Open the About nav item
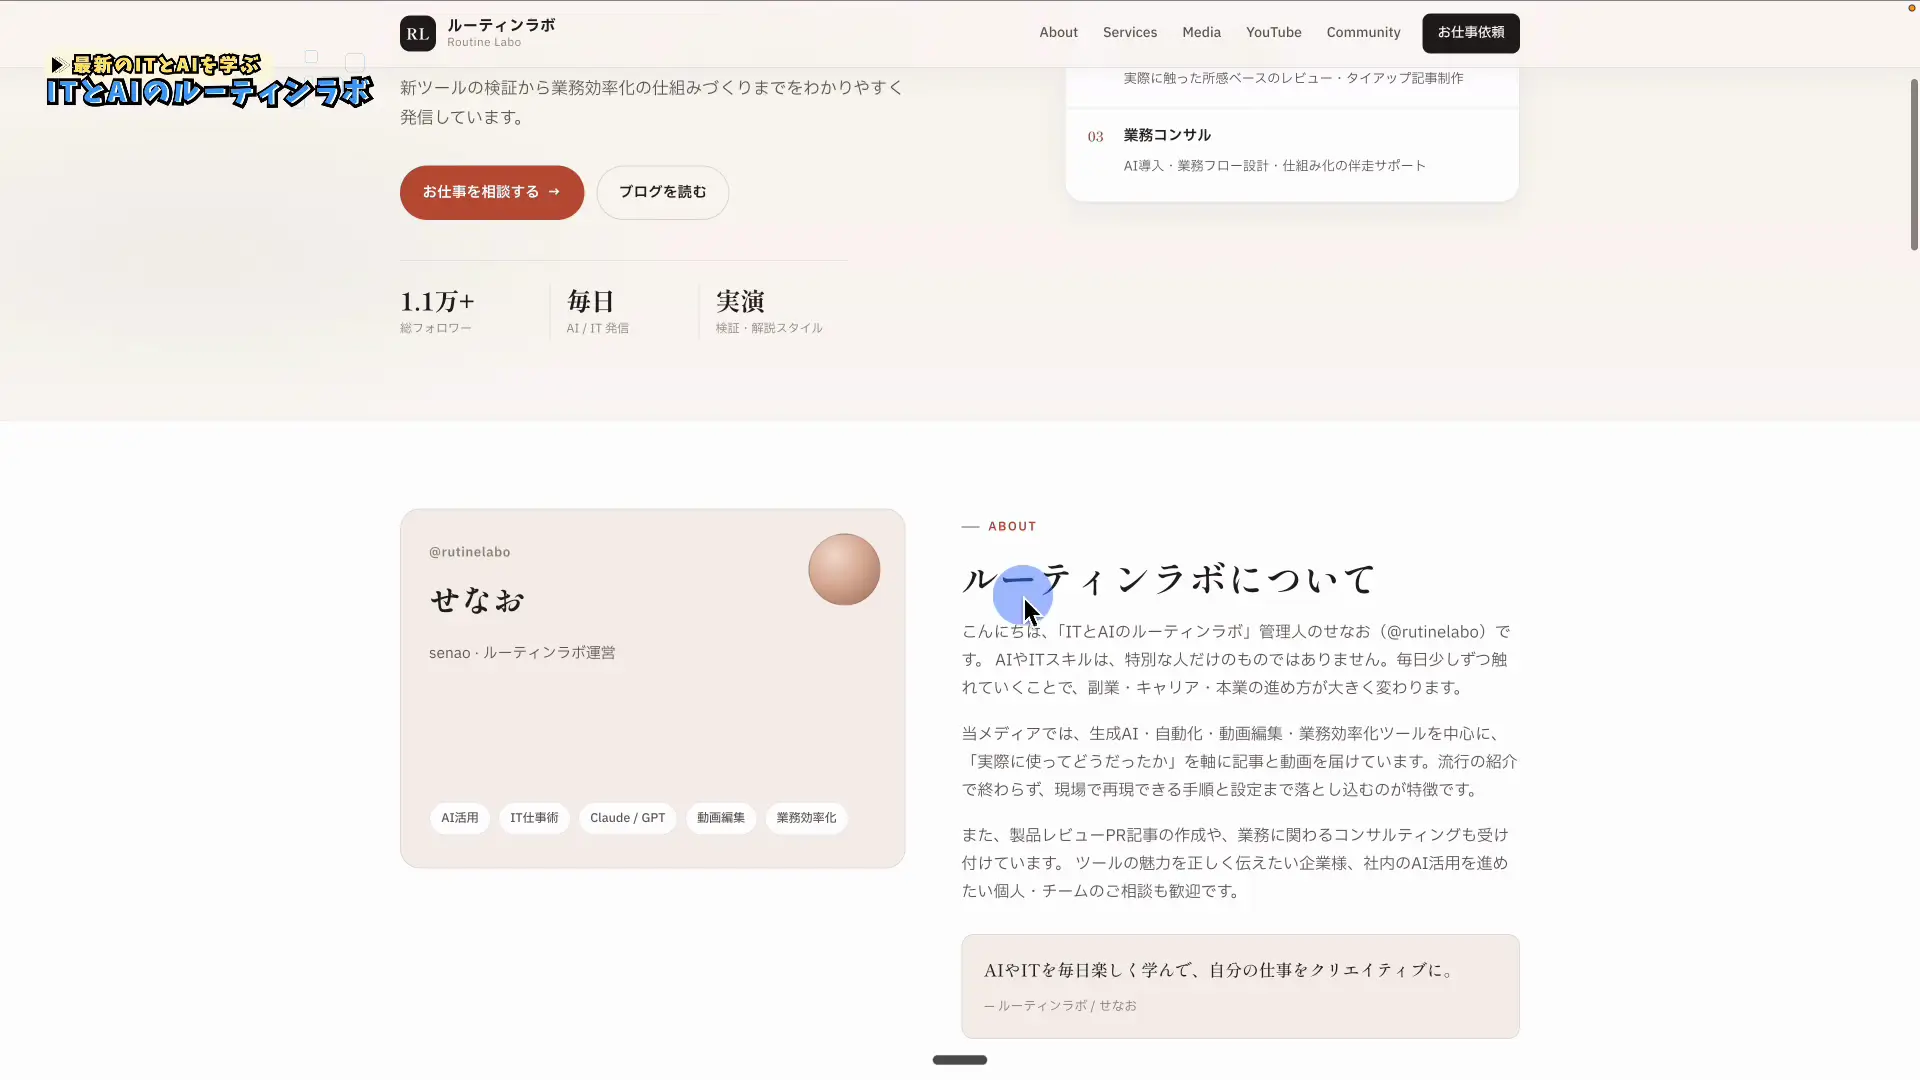Image resolution: width=1920 pixels, height=1080 pixels. pyautogui.click(x=1058, y=32)
